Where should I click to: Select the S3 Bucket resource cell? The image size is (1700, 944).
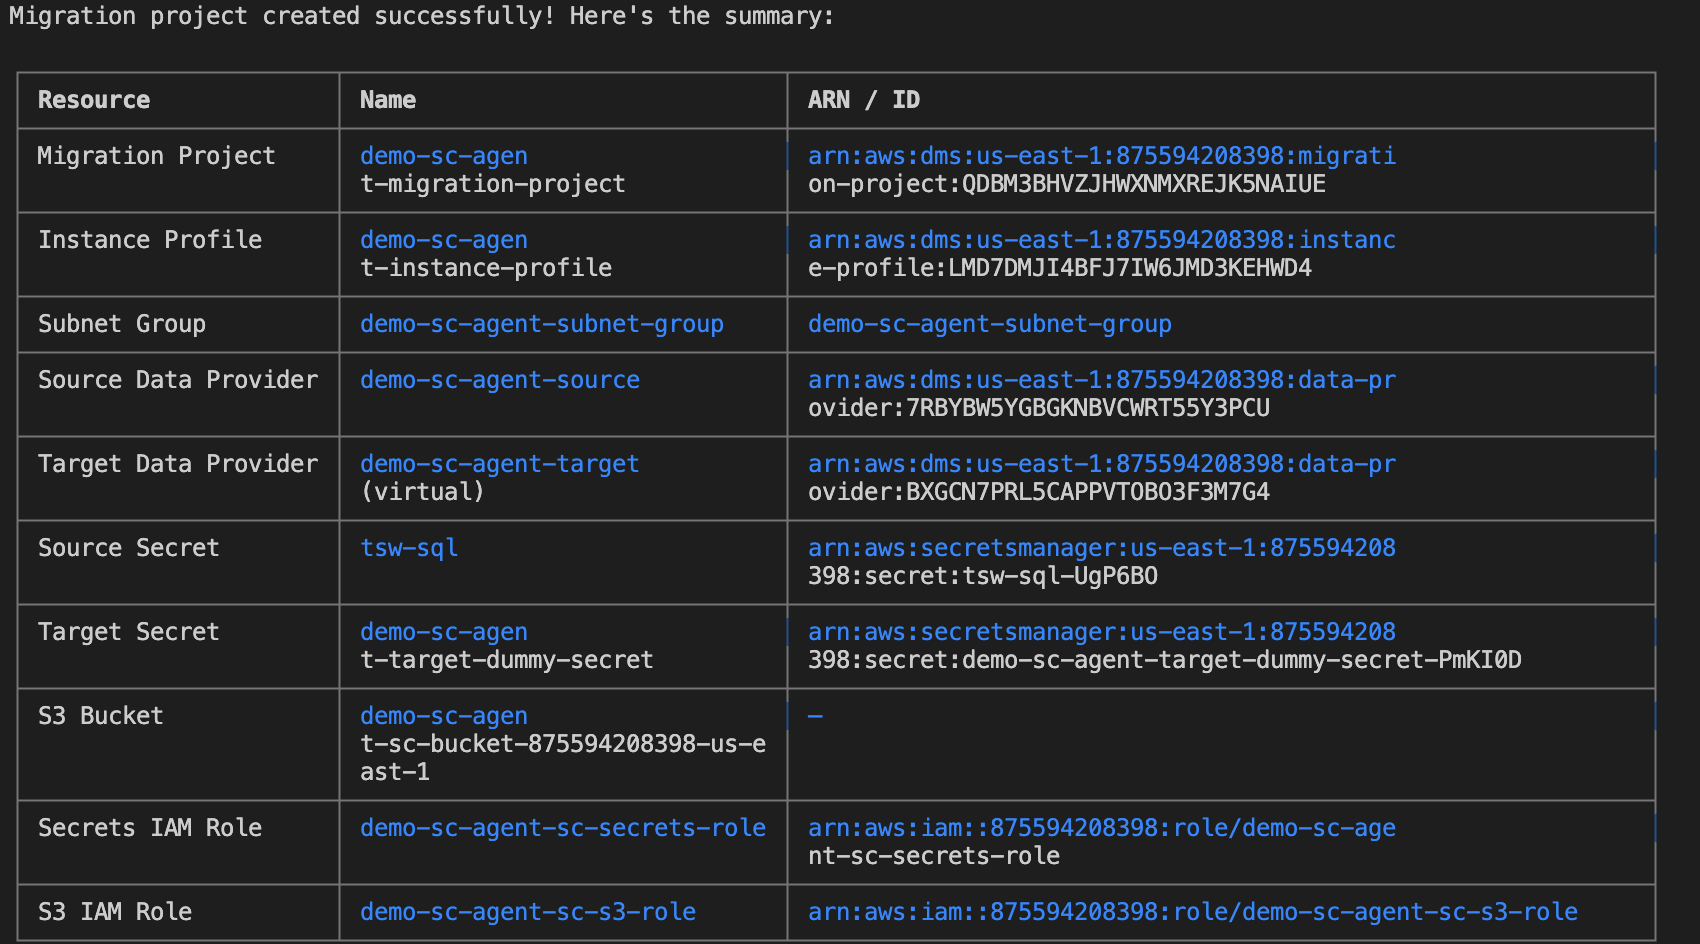click(x=100, y=716)
